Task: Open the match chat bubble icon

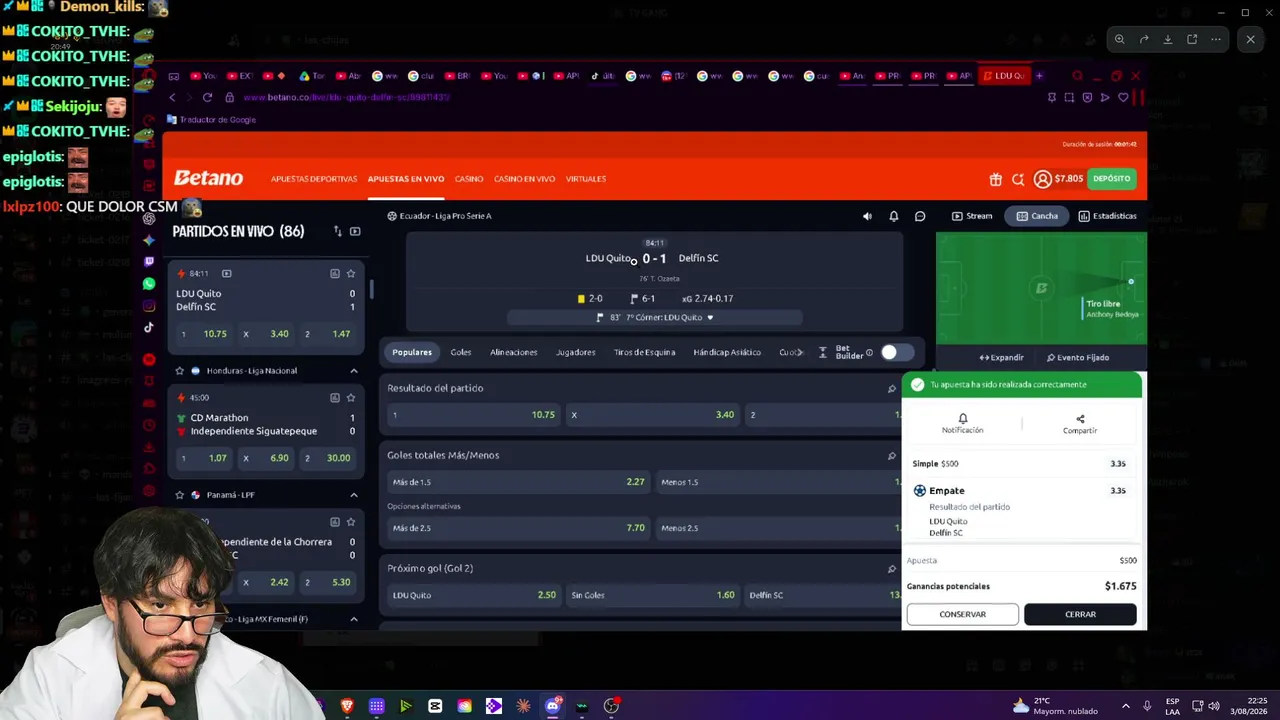Action: click(920, 216)
